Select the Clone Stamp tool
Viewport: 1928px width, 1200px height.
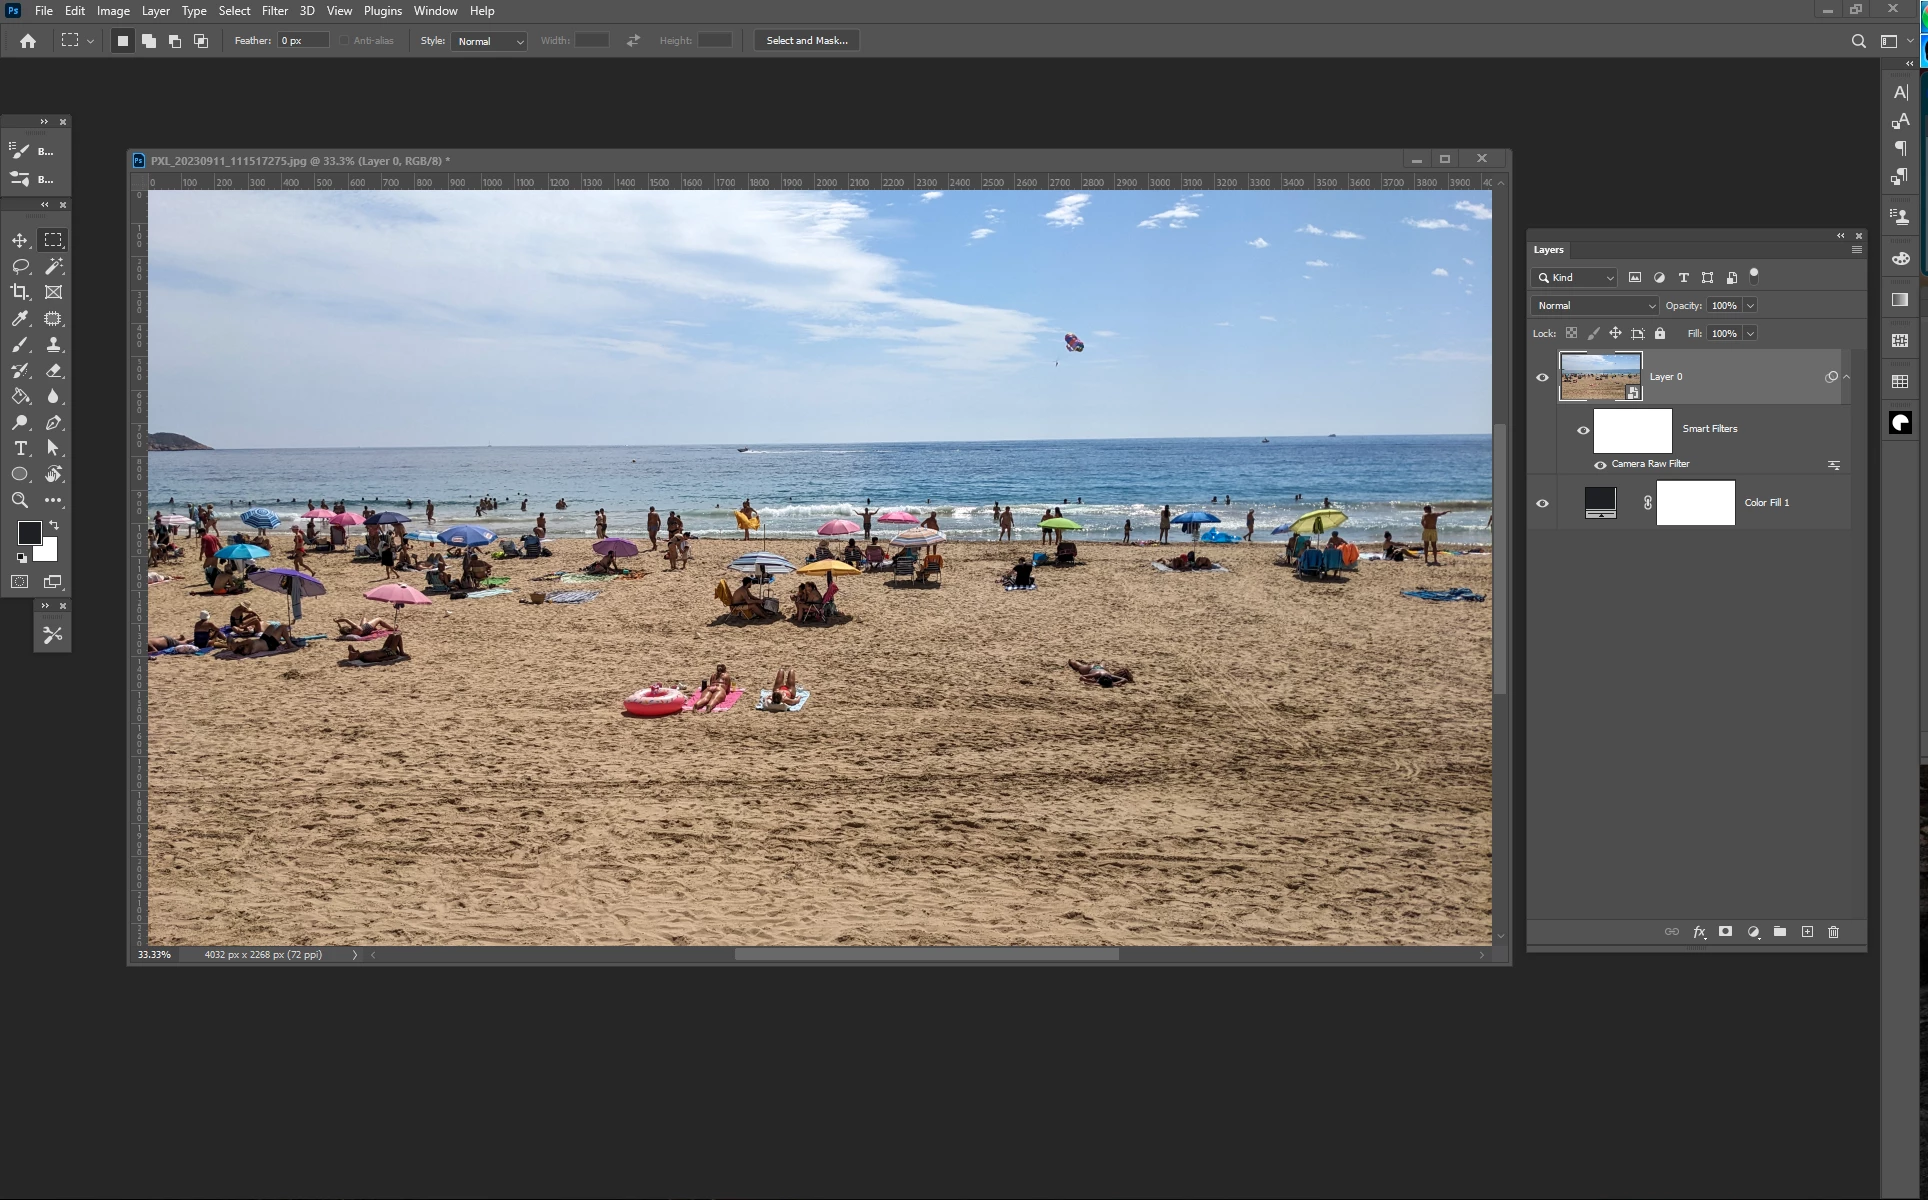[54, 344]
